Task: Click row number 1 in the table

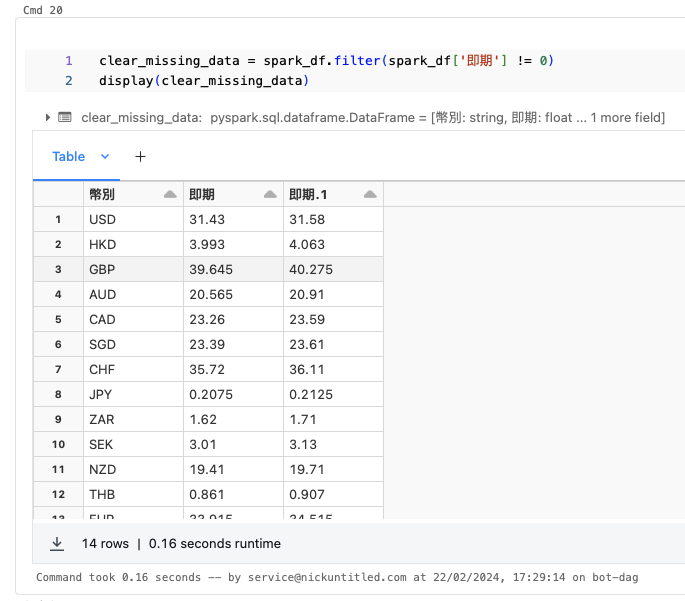Action: [58, 219]
